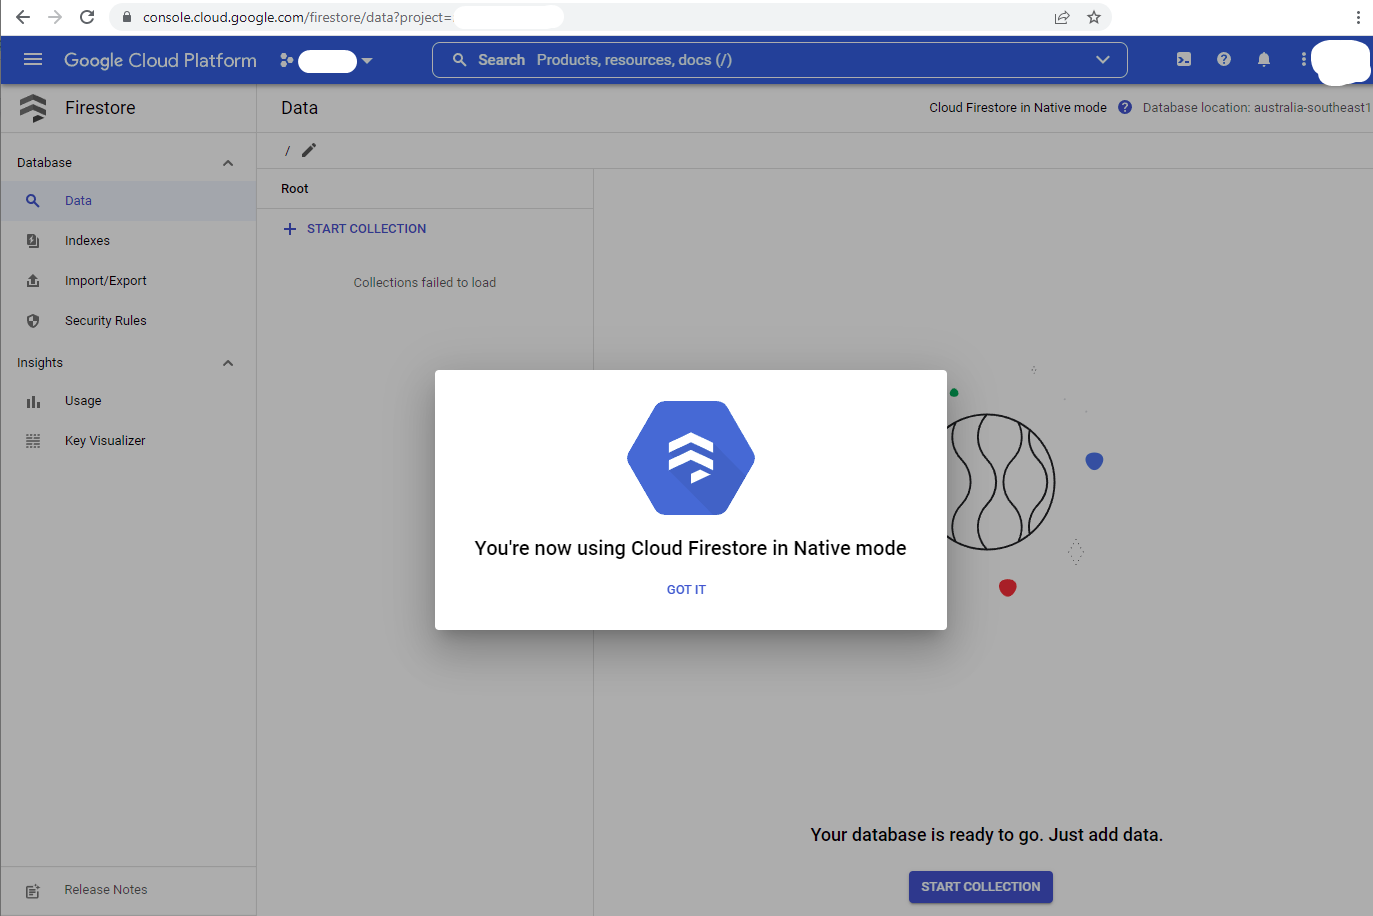
Task: Expand the search bar dropdown chevron
Action: click(x=1103, y=60)
